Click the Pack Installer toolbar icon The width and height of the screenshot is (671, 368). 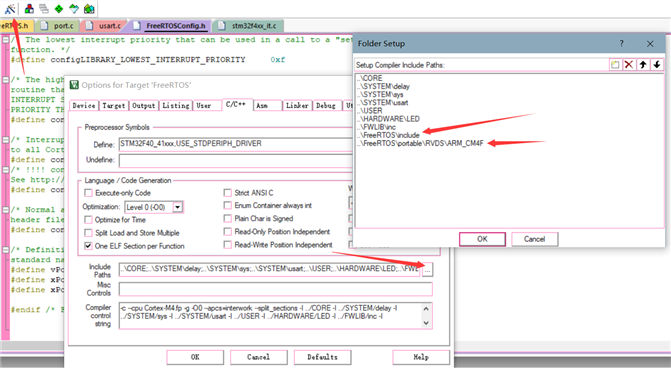[74, 9]
